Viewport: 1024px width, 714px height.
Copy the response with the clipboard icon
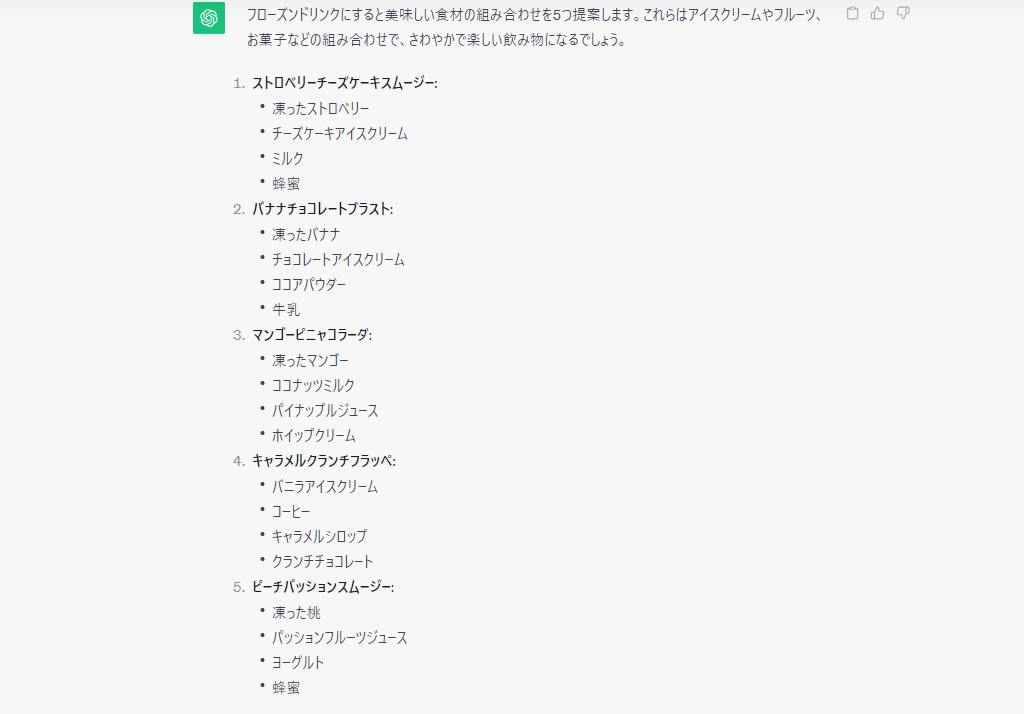coord(852,14)
